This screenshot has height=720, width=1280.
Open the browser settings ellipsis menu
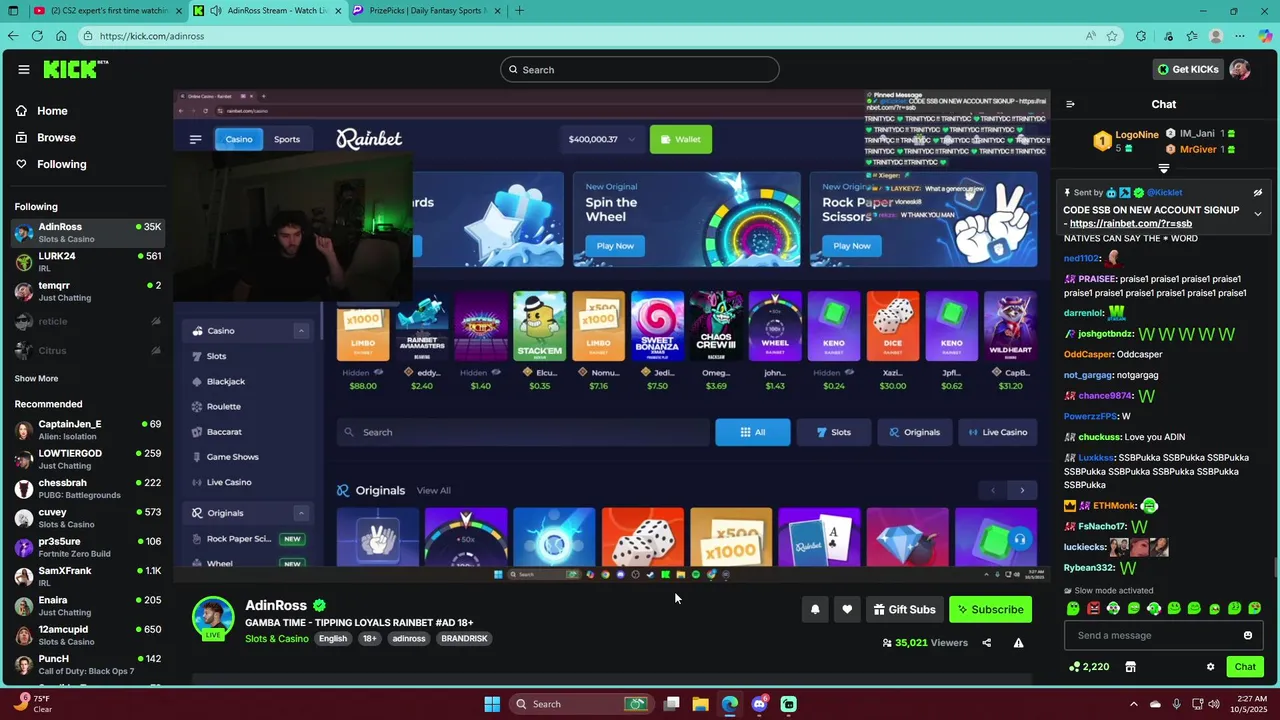(x=1240, y=36)
